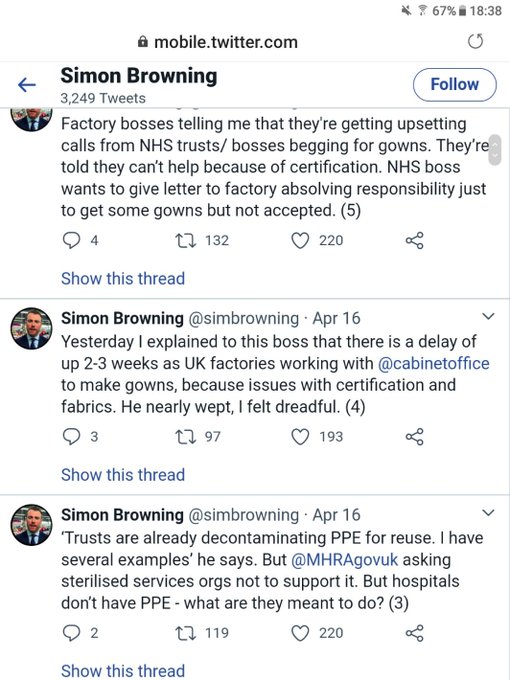This screenshot has height=680, width=510.
Task: Reply to the tweet ending (4)
Action: pyautogui.click(x=72, y=437)
